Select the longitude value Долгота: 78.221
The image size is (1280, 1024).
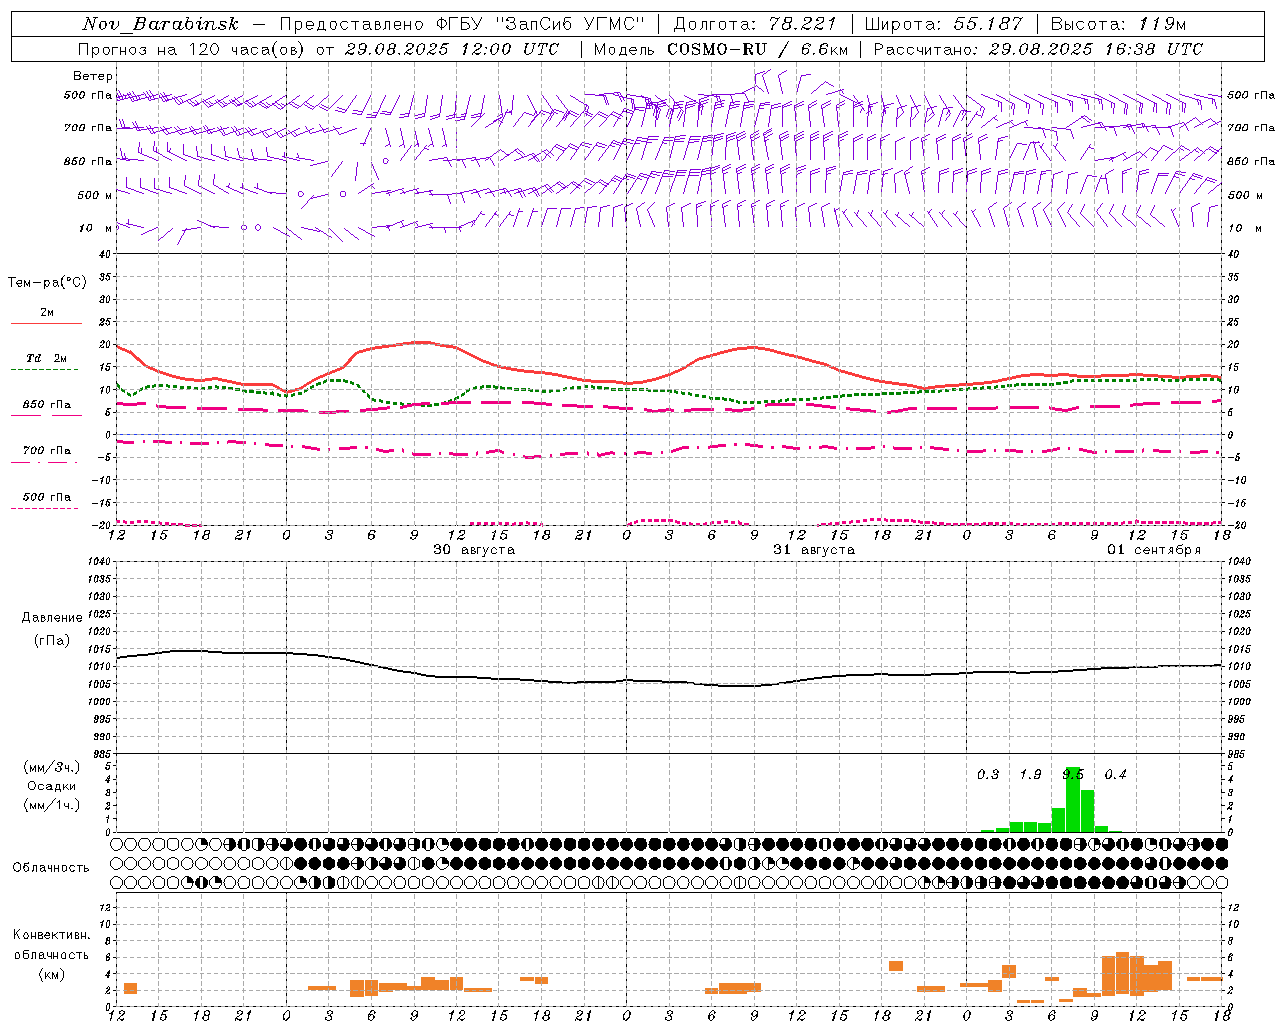click(x=754, y=24)
